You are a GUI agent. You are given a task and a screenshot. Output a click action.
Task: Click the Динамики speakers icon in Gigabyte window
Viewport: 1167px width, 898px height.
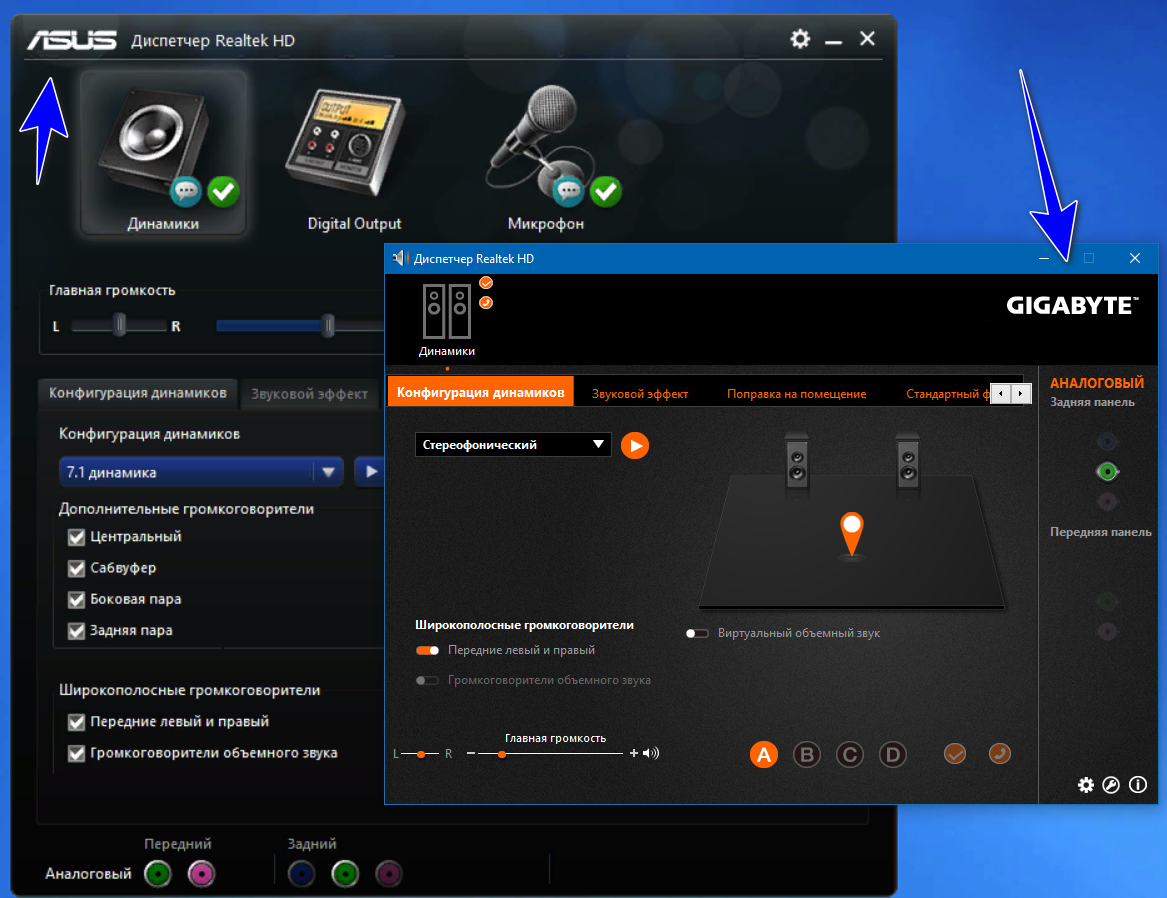(447, 311)
